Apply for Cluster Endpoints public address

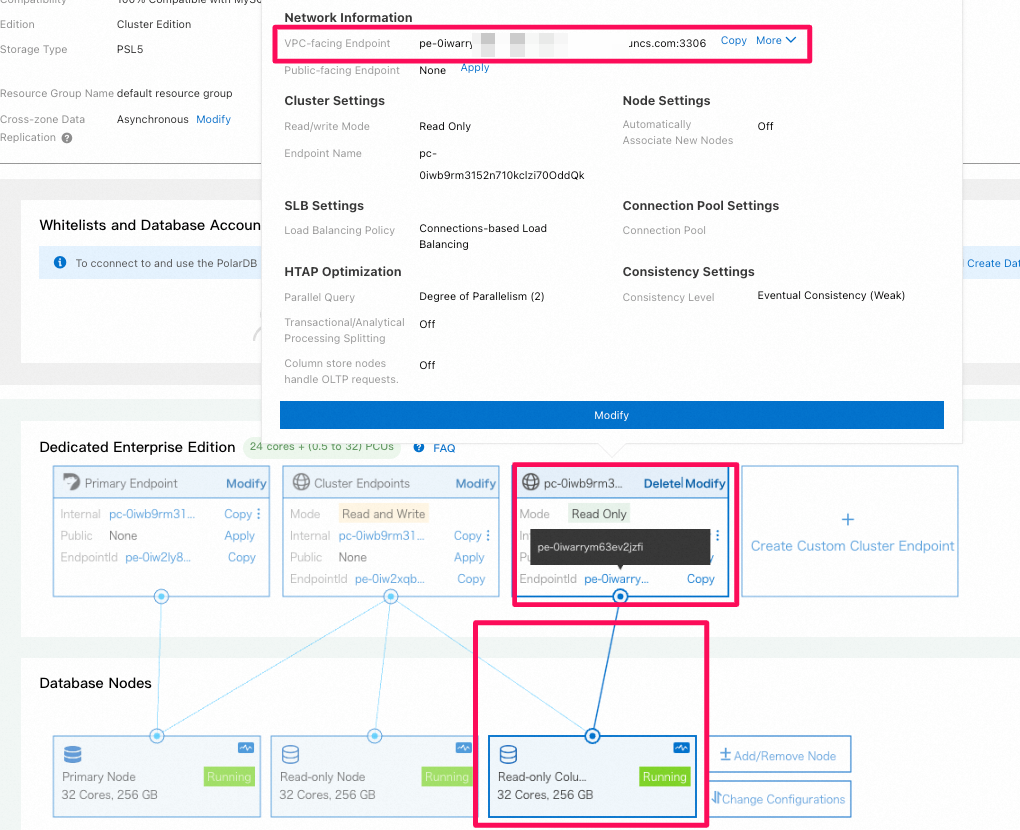(469, 557)
